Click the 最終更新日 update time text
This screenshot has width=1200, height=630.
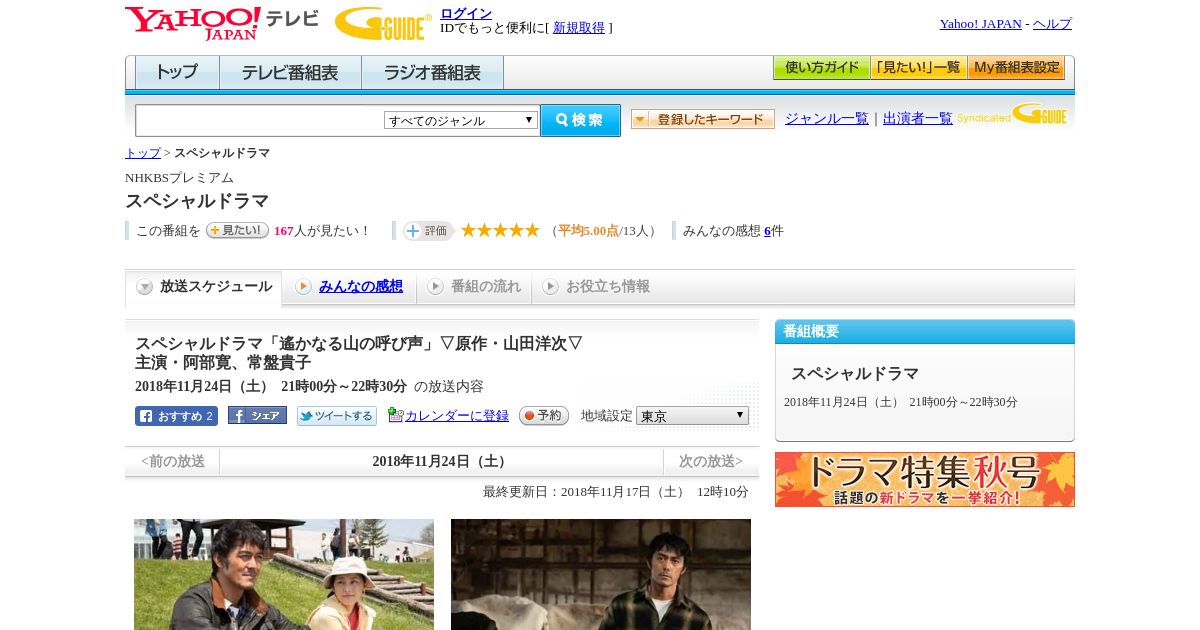[616, 492]
